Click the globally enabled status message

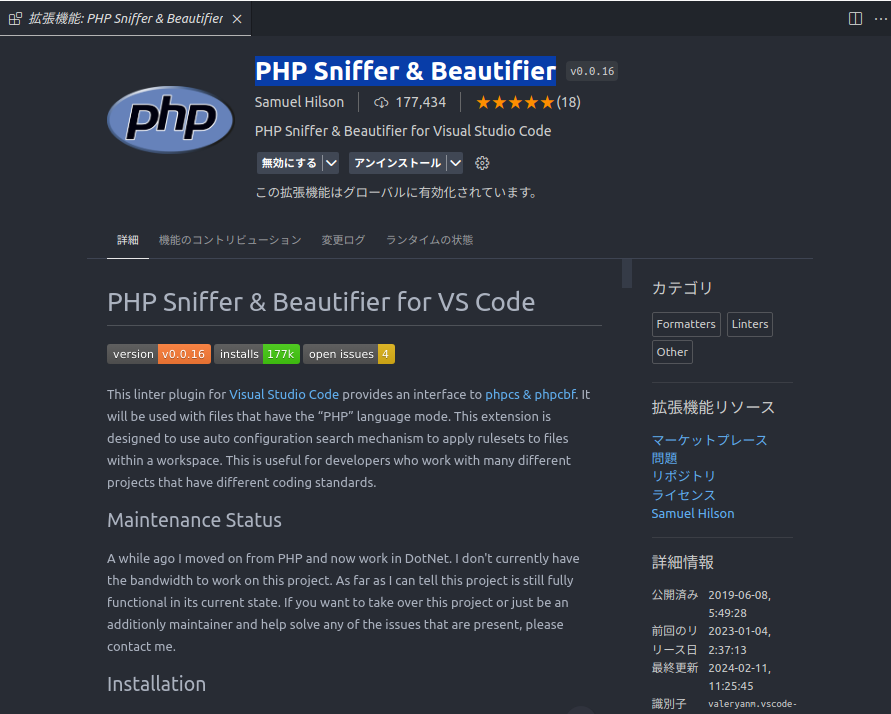pos(397,193)
